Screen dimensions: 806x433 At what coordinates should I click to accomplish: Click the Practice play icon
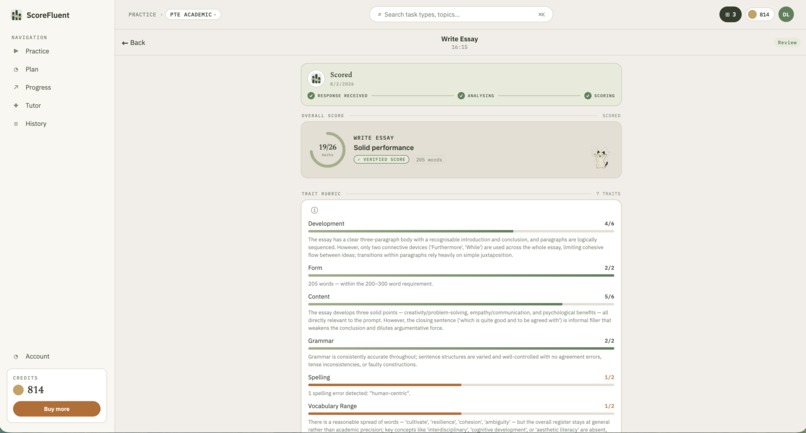(16, 51)
